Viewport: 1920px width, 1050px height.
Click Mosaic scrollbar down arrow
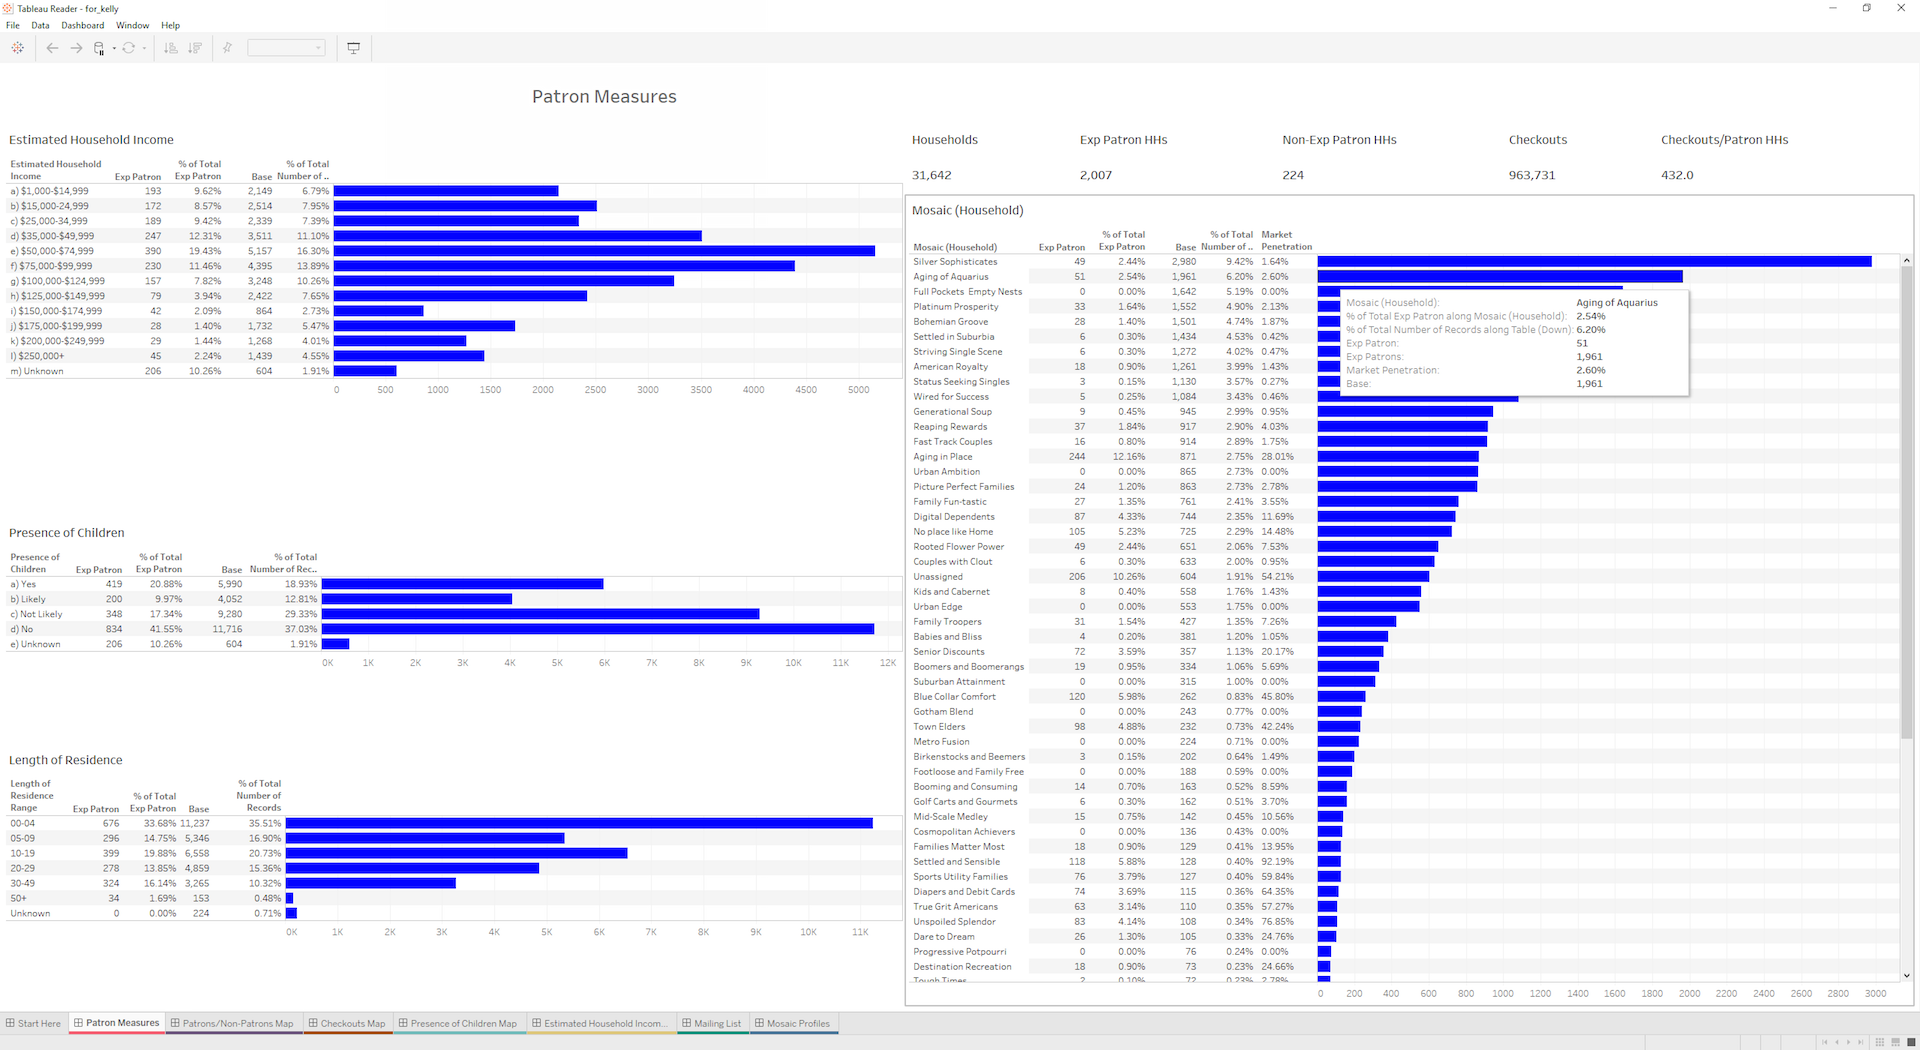tap(1906, 975)
